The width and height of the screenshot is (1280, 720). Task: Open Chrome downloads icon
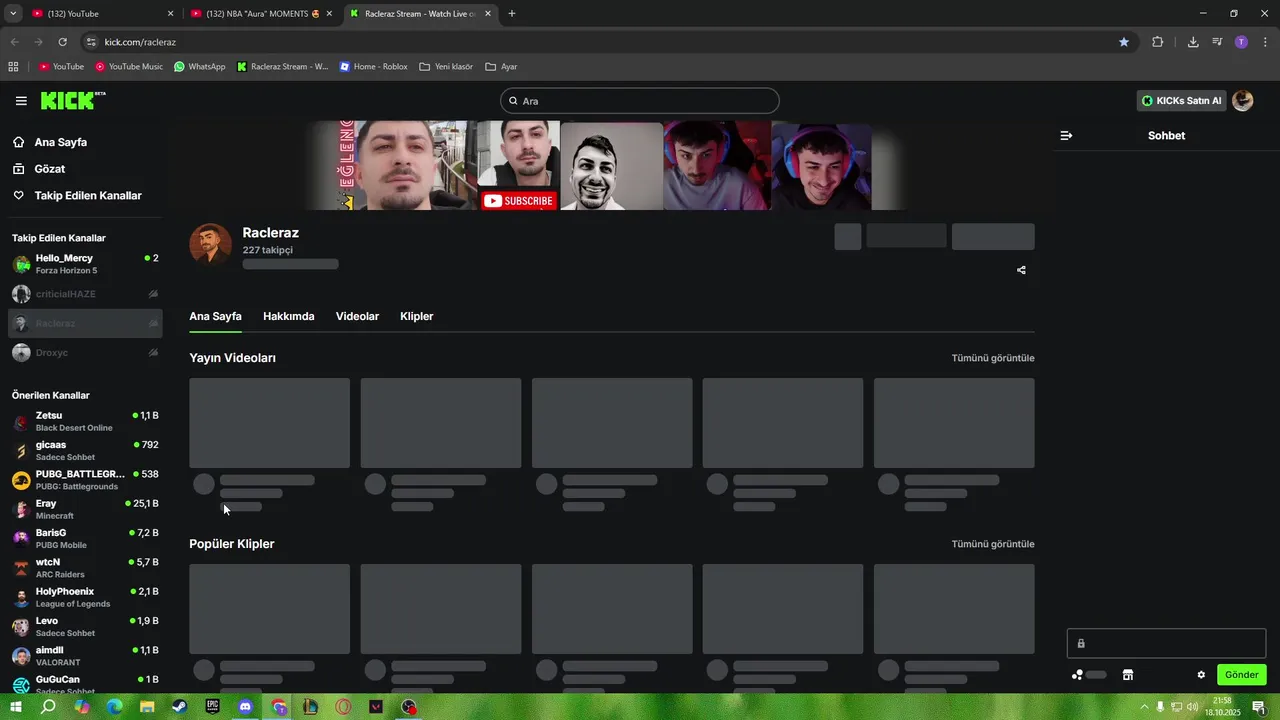(x=1193, y=42)
